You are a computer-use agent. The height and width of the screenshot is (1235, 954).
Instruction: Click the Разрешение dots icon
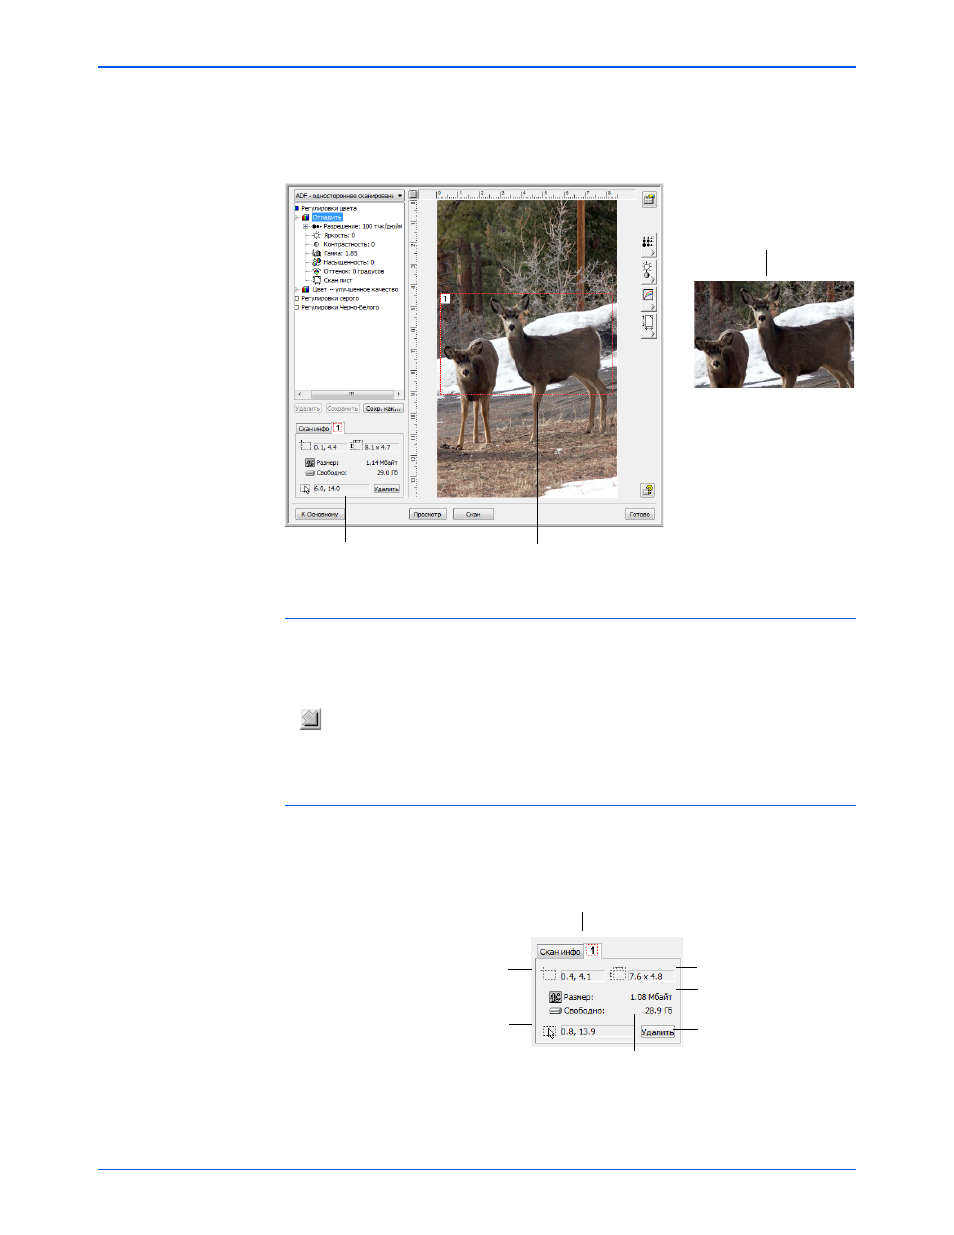[317, 226]
